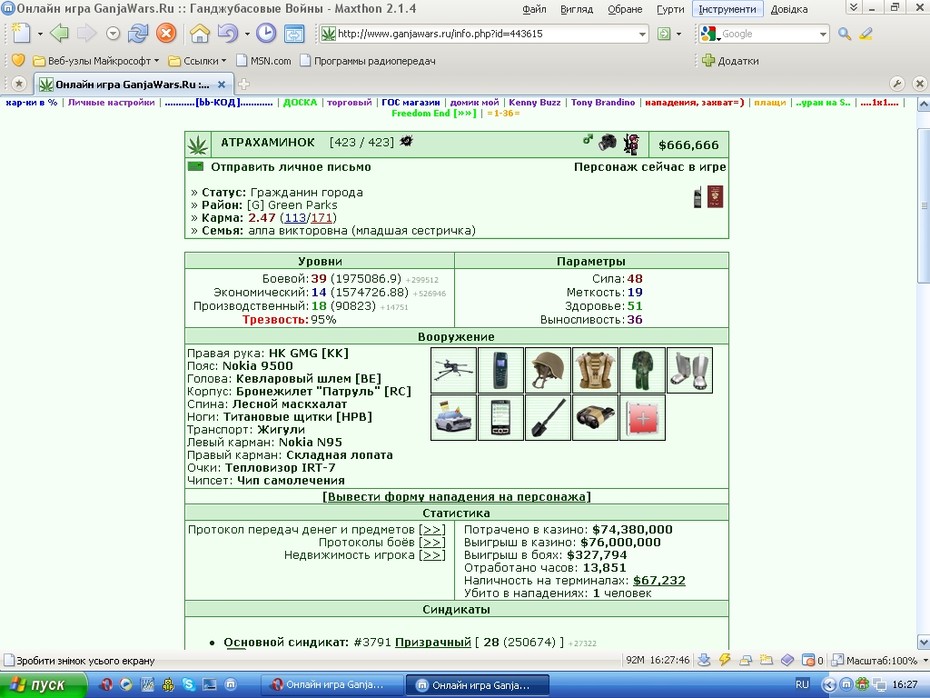Open the Інструменти menu

(x=727, y=9)
